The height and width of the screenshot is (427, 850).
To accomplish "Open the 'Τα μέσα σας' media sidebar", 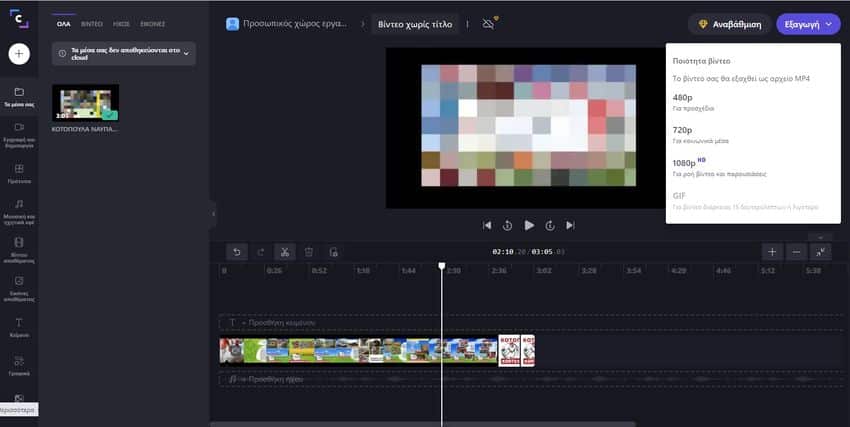I will tap(19, 96).
